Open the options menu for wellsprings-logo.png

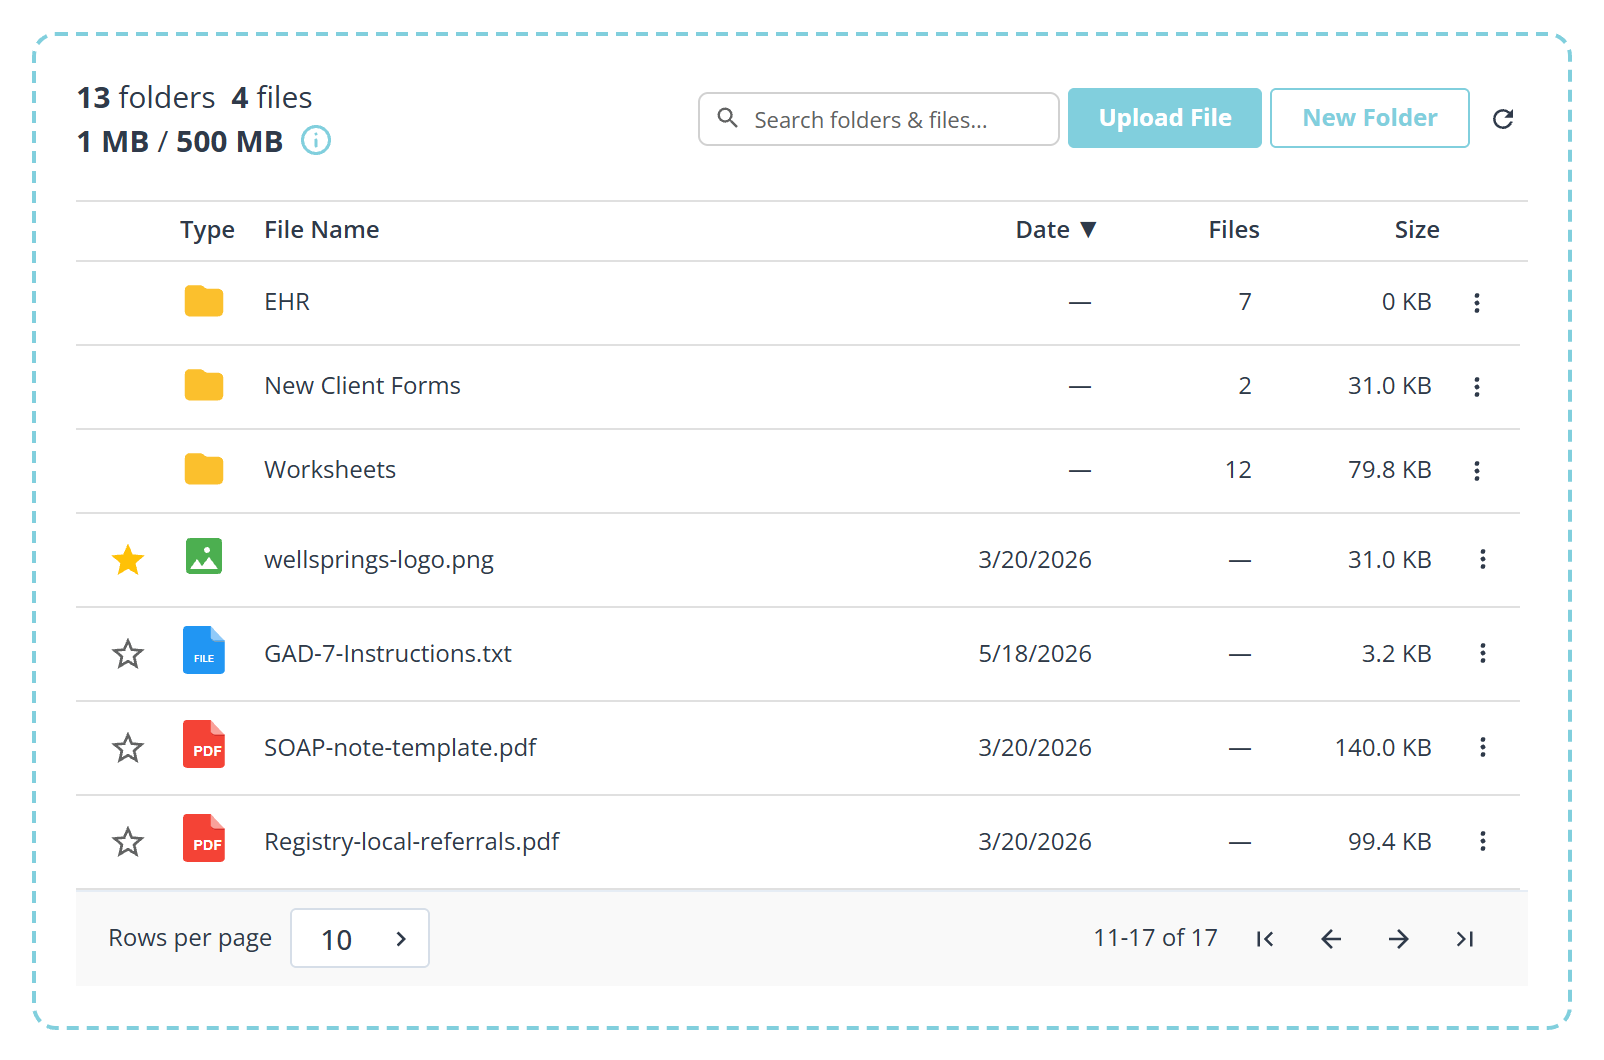click(x=1483, y=559)
